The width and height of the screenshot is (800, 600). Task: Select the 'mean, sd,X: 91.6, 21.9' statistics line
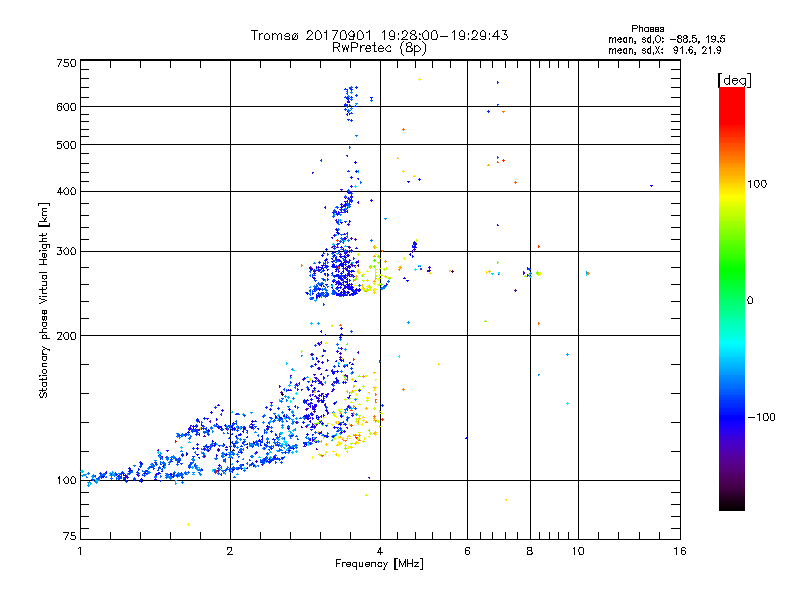coord(664,50)
